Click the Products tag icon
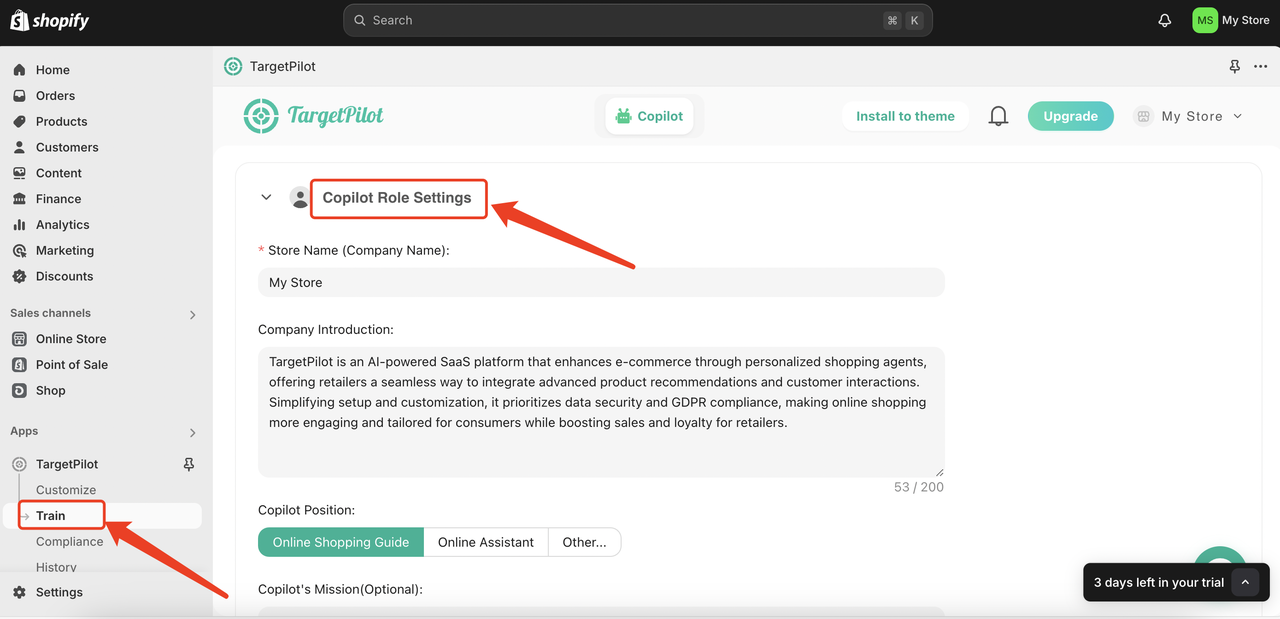 19,122
